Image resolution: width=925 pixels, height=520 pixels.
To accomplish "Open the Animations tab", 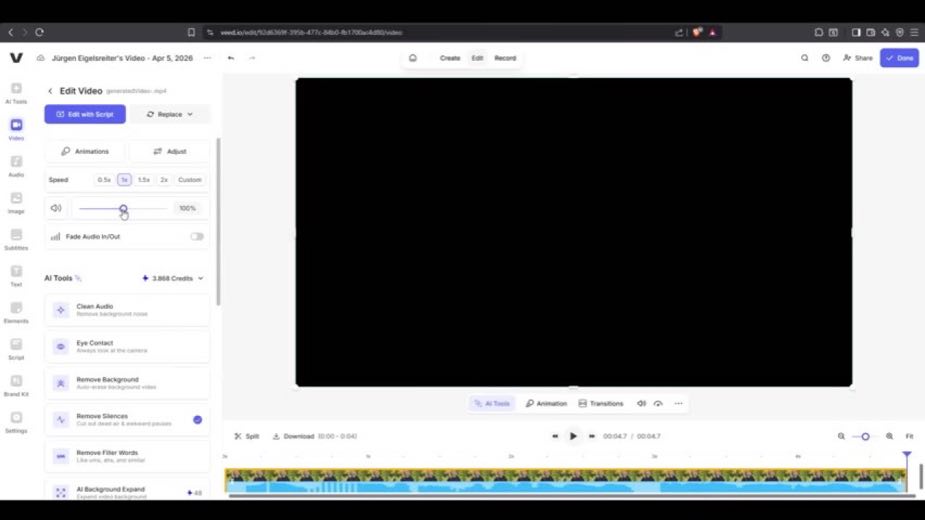I will [x=85, y=152].
